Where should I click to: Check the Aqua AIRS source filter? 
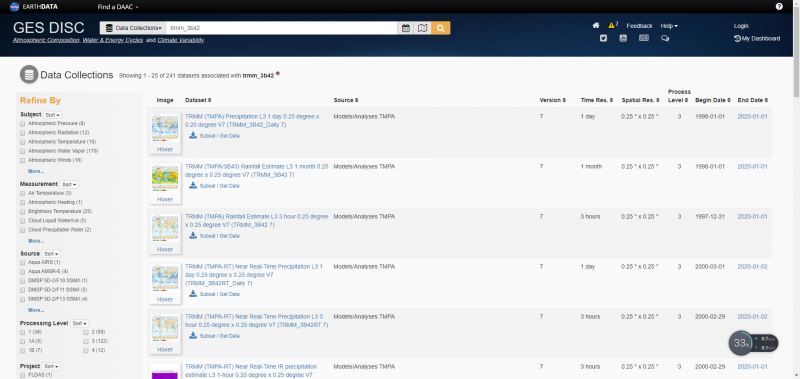pos(22,262)
